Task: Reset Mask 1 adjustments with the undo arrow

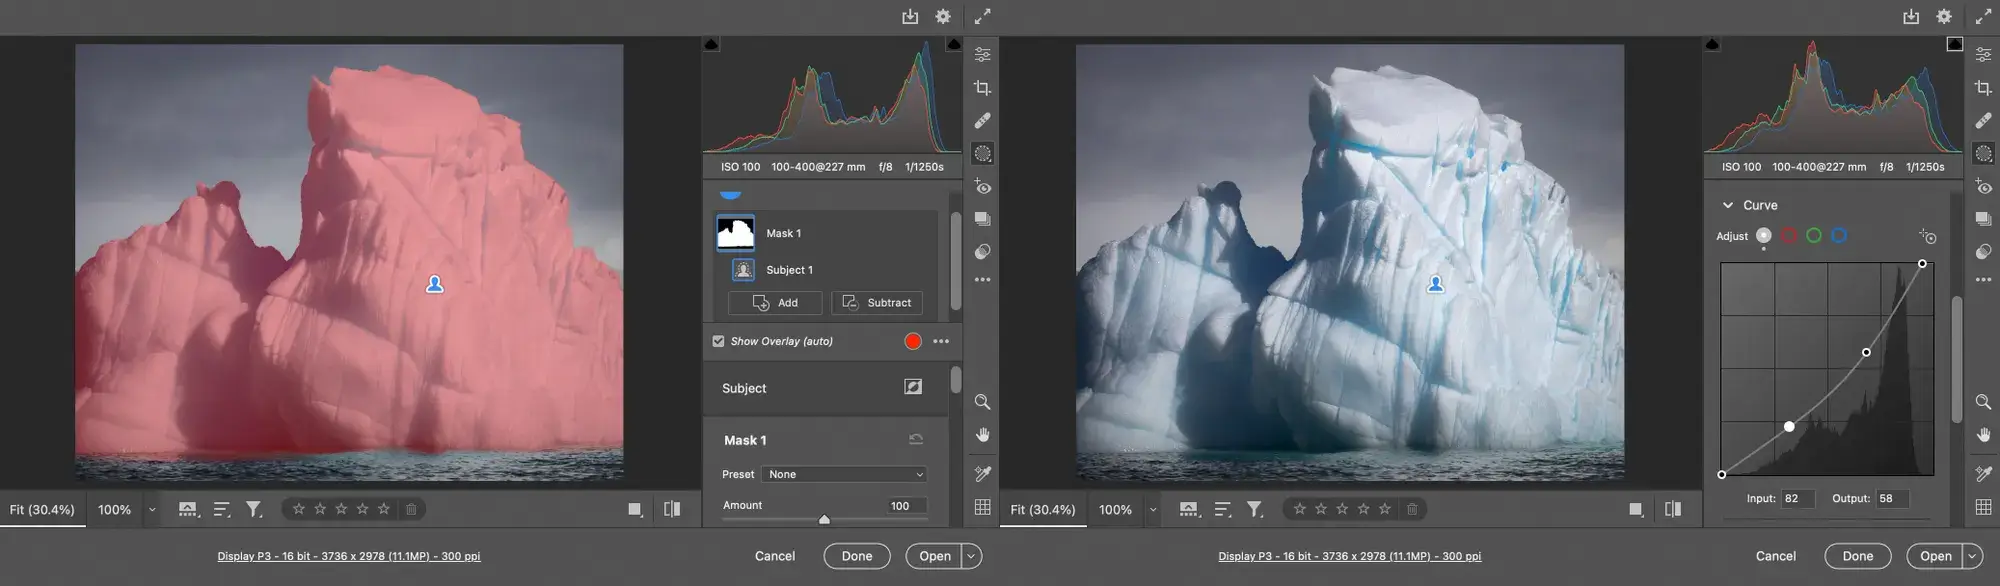Action: 915,440
